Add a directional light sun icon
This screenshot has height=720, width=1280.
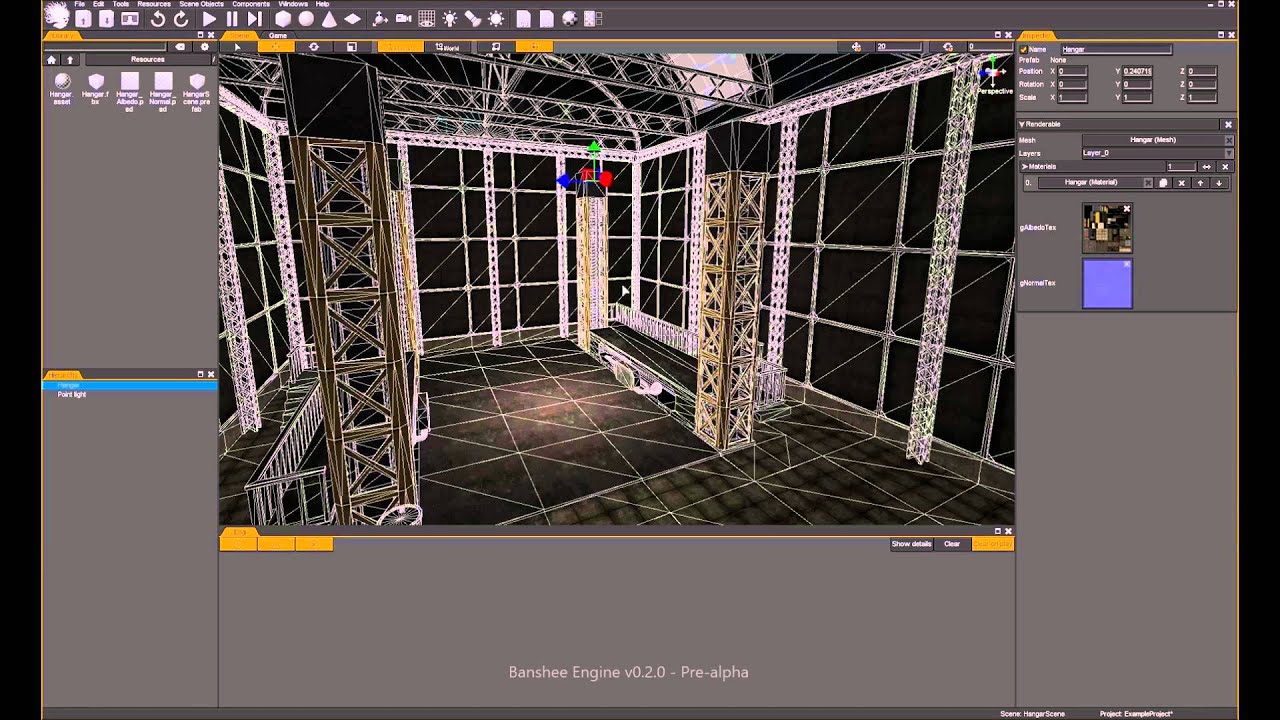(x=496, y=18)
